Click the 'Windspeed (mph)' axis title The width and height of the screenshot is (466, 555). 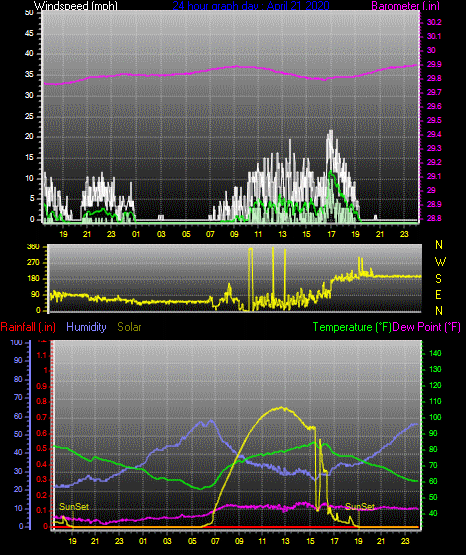[75, 6]
